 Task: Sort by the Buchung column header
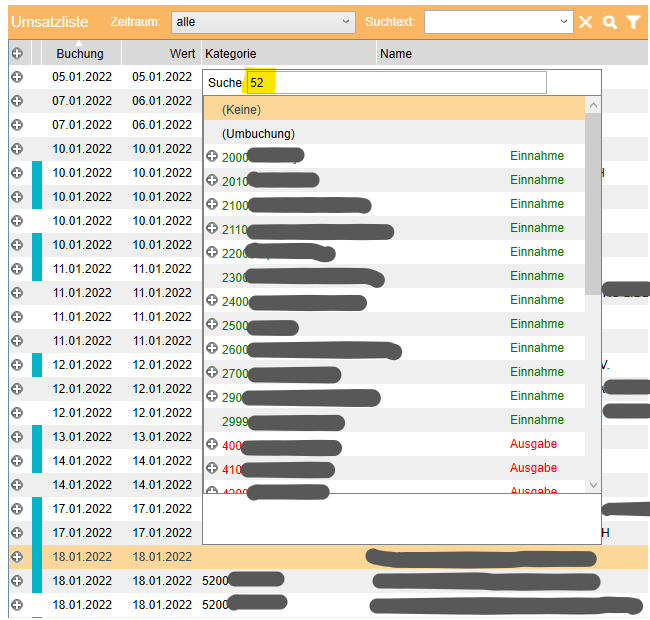pyautogui.click(x=80, y=53)
